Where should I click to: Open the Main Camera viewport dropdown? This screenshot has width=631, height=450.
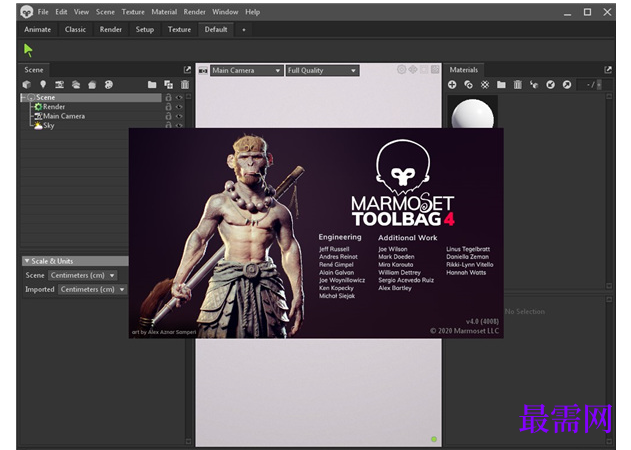click(246, 70)
